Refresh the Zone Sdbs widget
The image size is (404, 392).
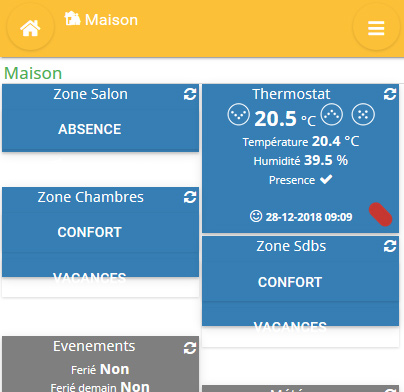tap(390, 246)
